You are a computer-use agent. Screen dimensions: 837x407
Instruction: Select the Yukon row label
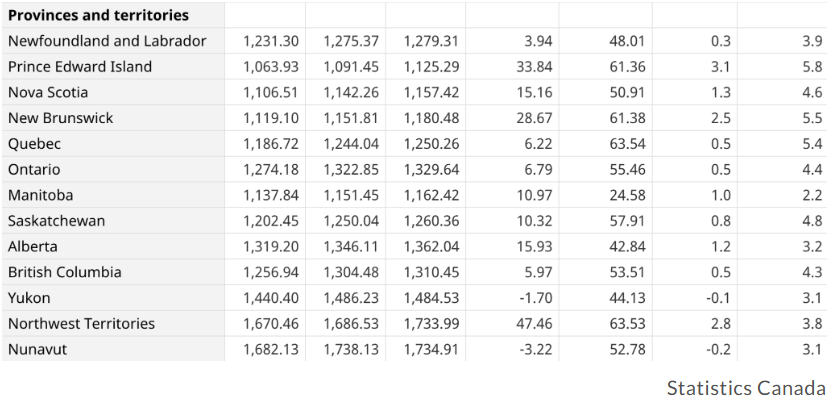pos(113,298)
